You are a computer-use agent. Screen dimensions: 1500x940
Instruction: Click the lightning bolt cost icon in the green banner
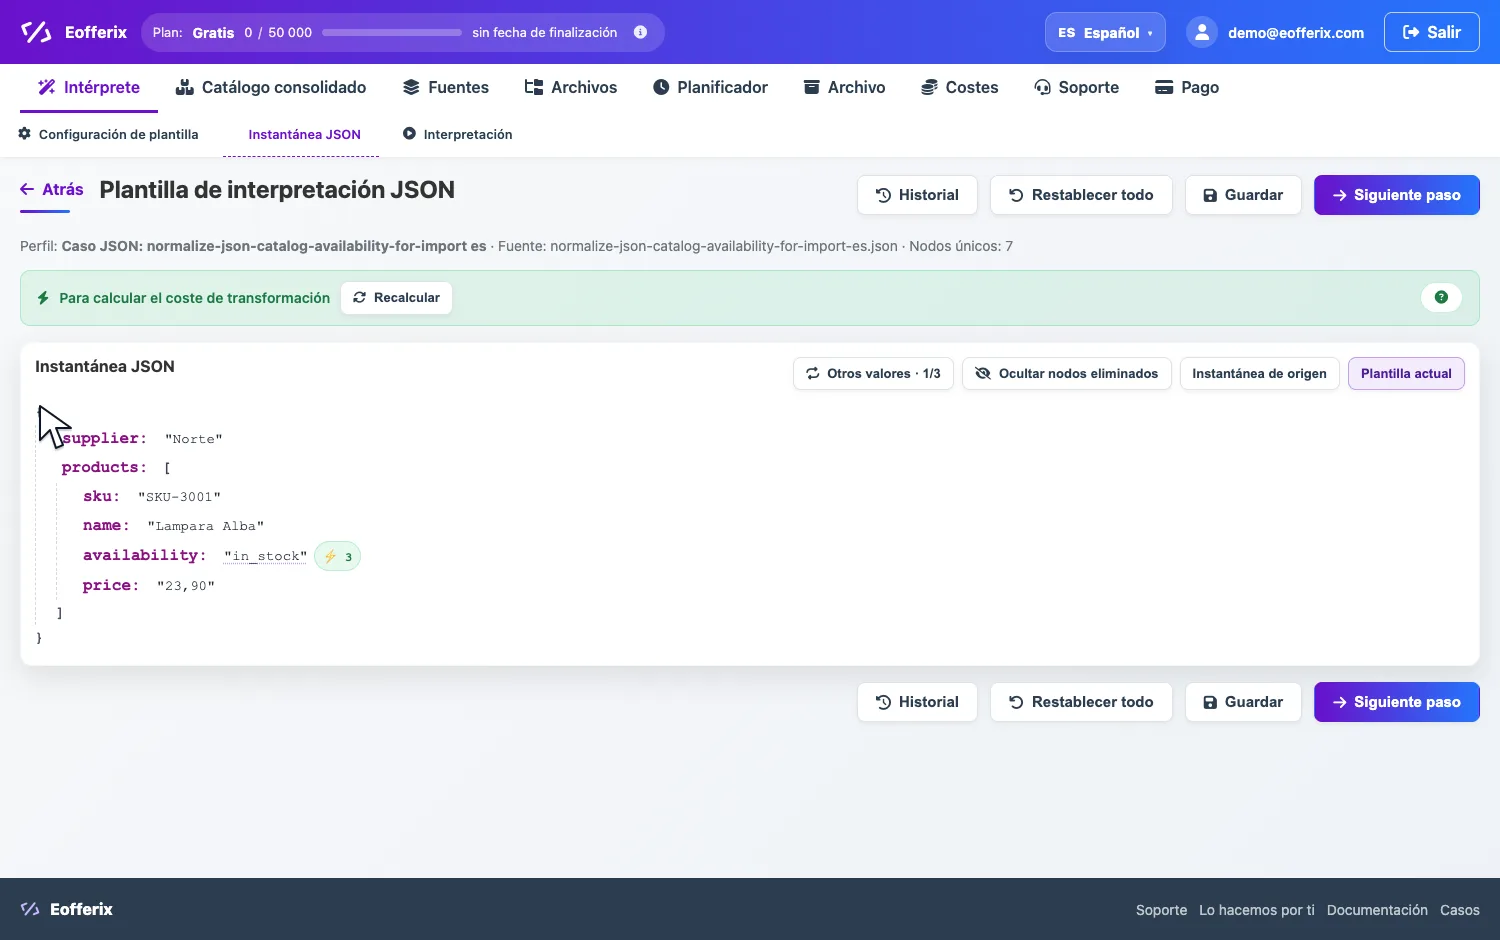(x=43, y=298)
